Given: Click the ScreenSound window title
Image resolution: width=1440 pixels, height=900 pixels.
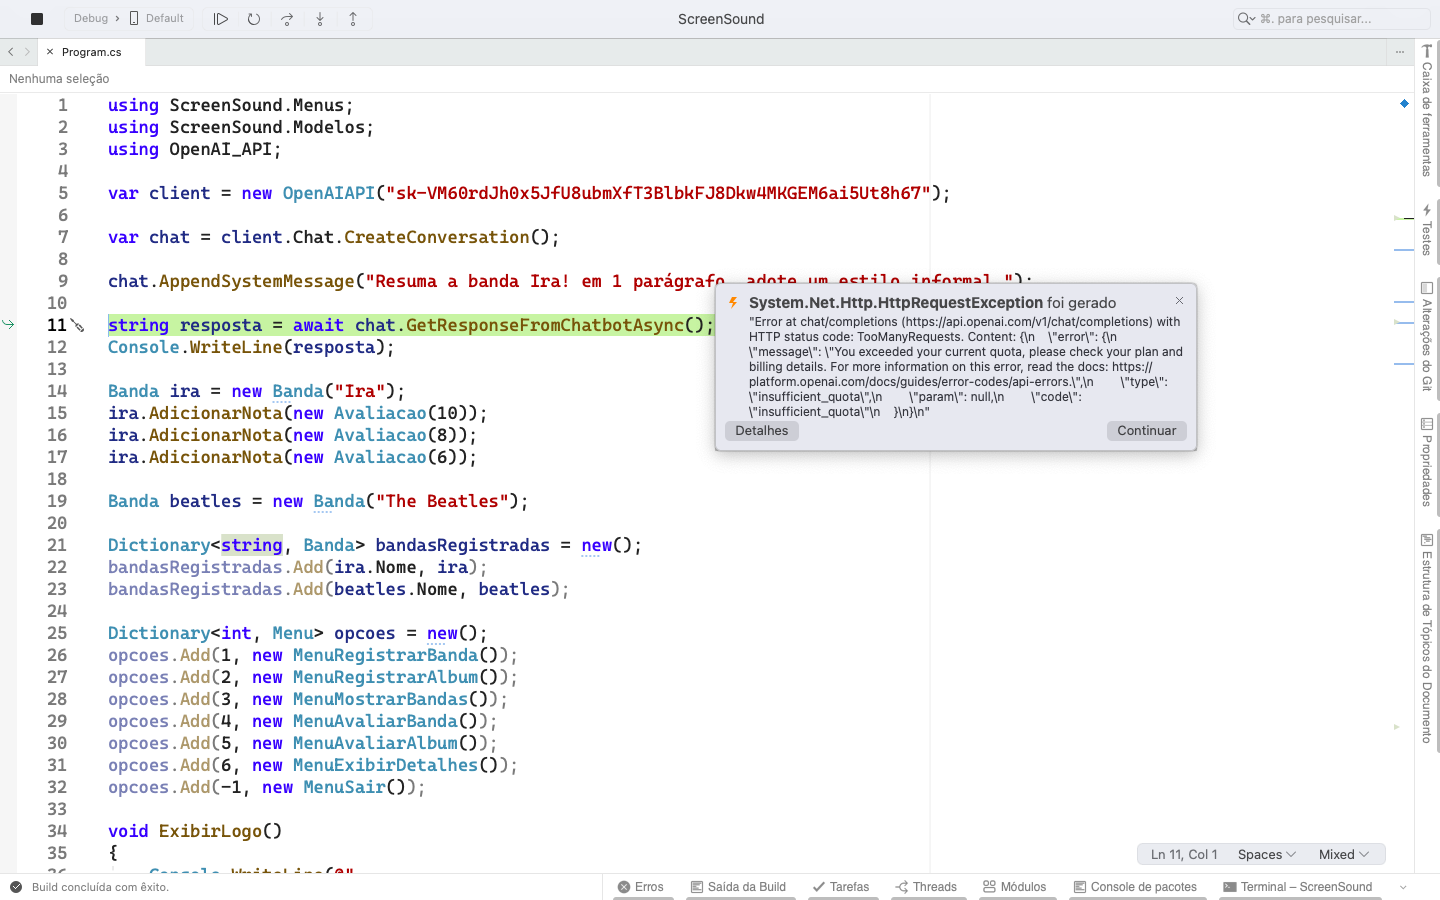Looking at the screenshot, I should click(721, 19).
